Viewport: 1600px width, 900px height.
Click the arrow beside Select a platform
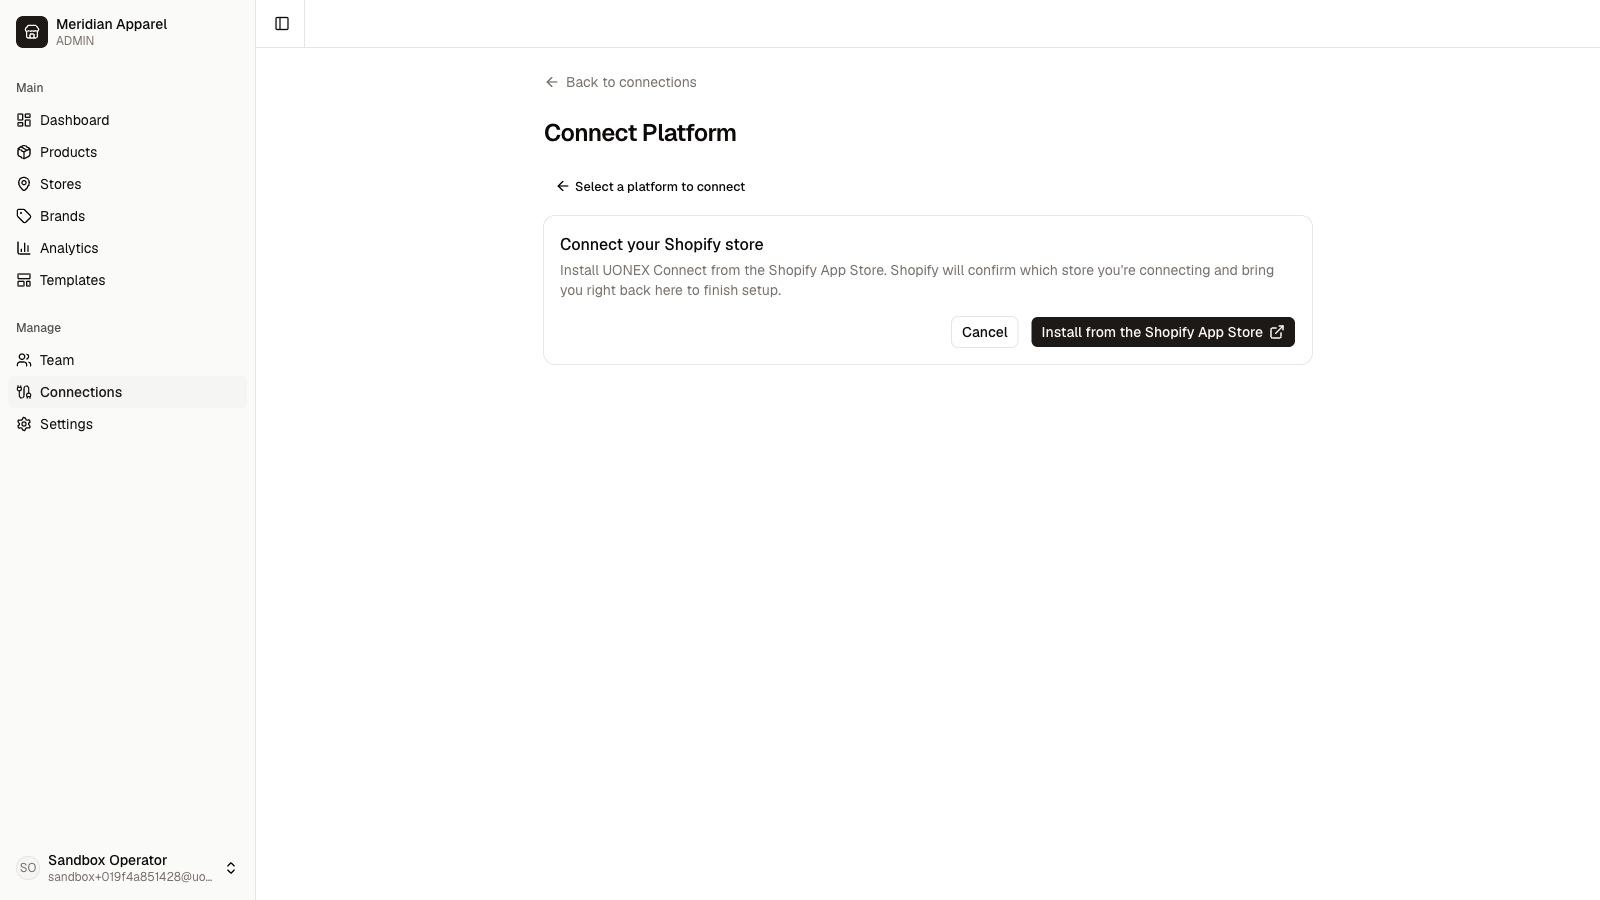pos(563,186)
